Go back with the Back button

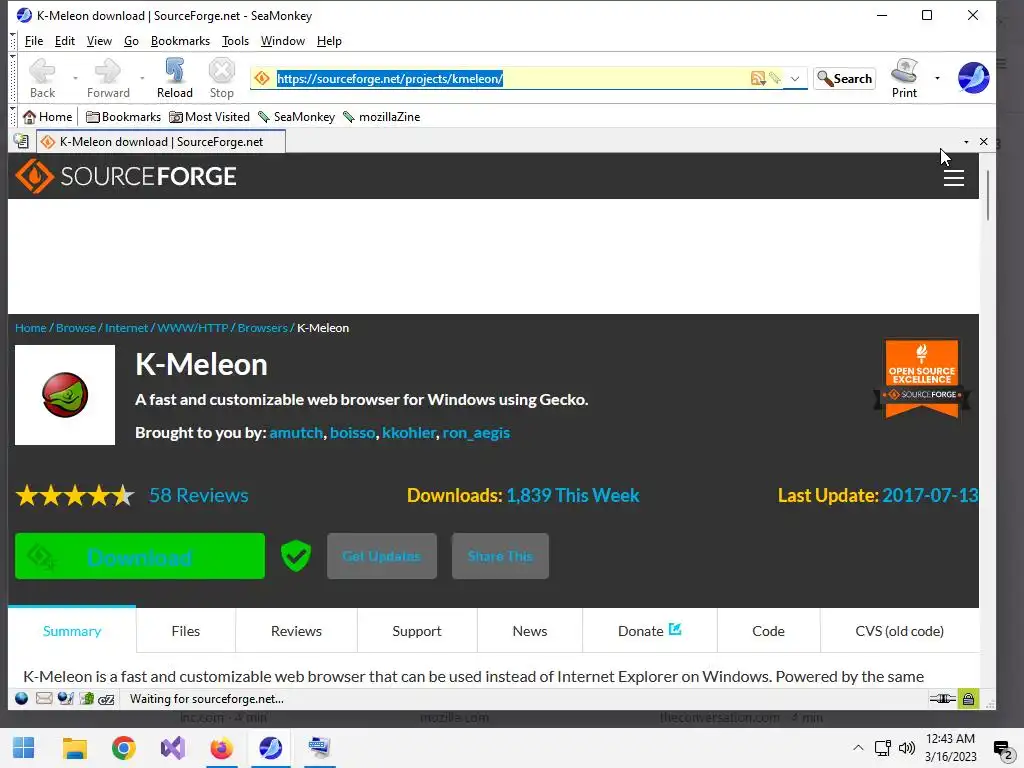(42, 78)
